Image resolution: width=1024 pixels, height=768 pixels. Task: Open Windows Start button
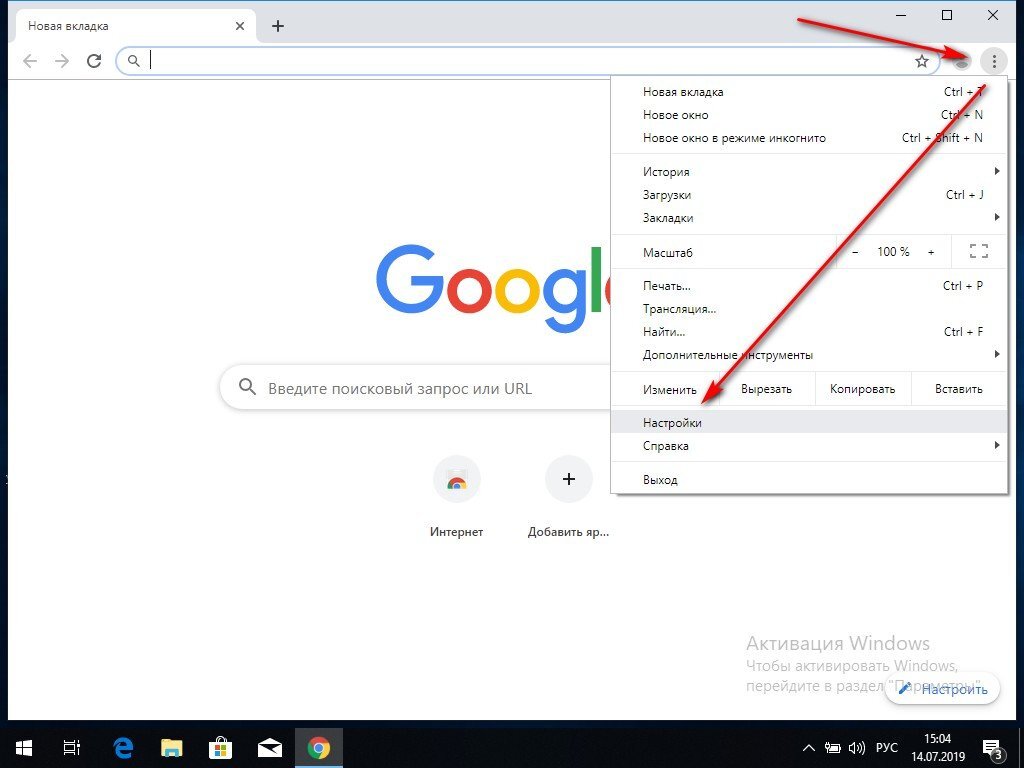[24, 748]
